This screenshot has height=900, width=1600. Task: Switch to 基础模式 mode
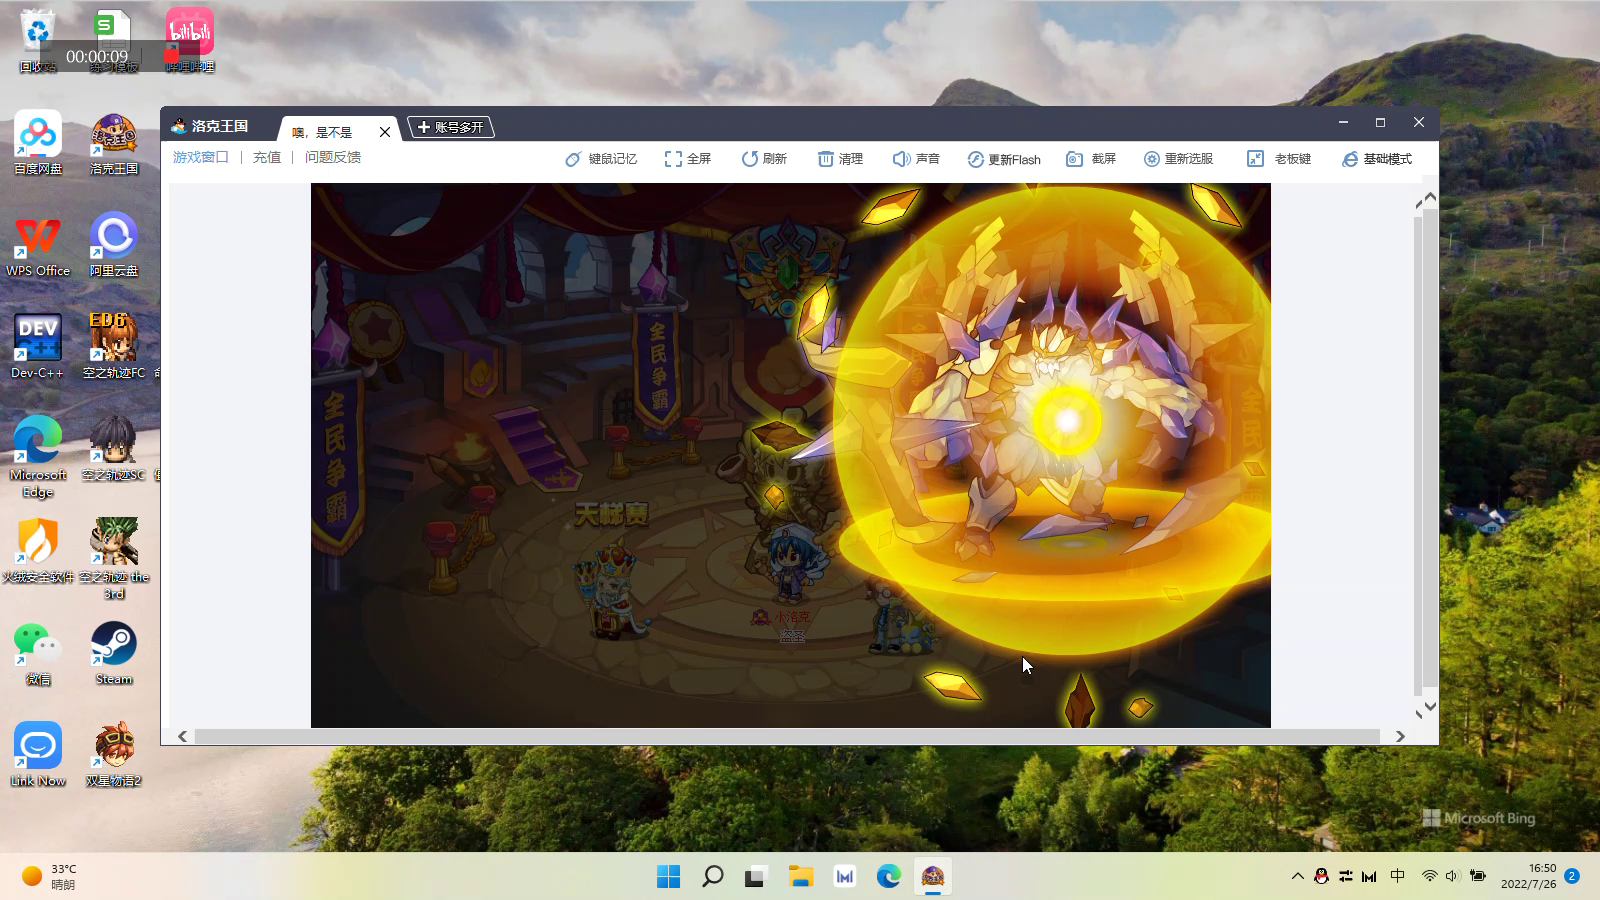[1377, 159]
